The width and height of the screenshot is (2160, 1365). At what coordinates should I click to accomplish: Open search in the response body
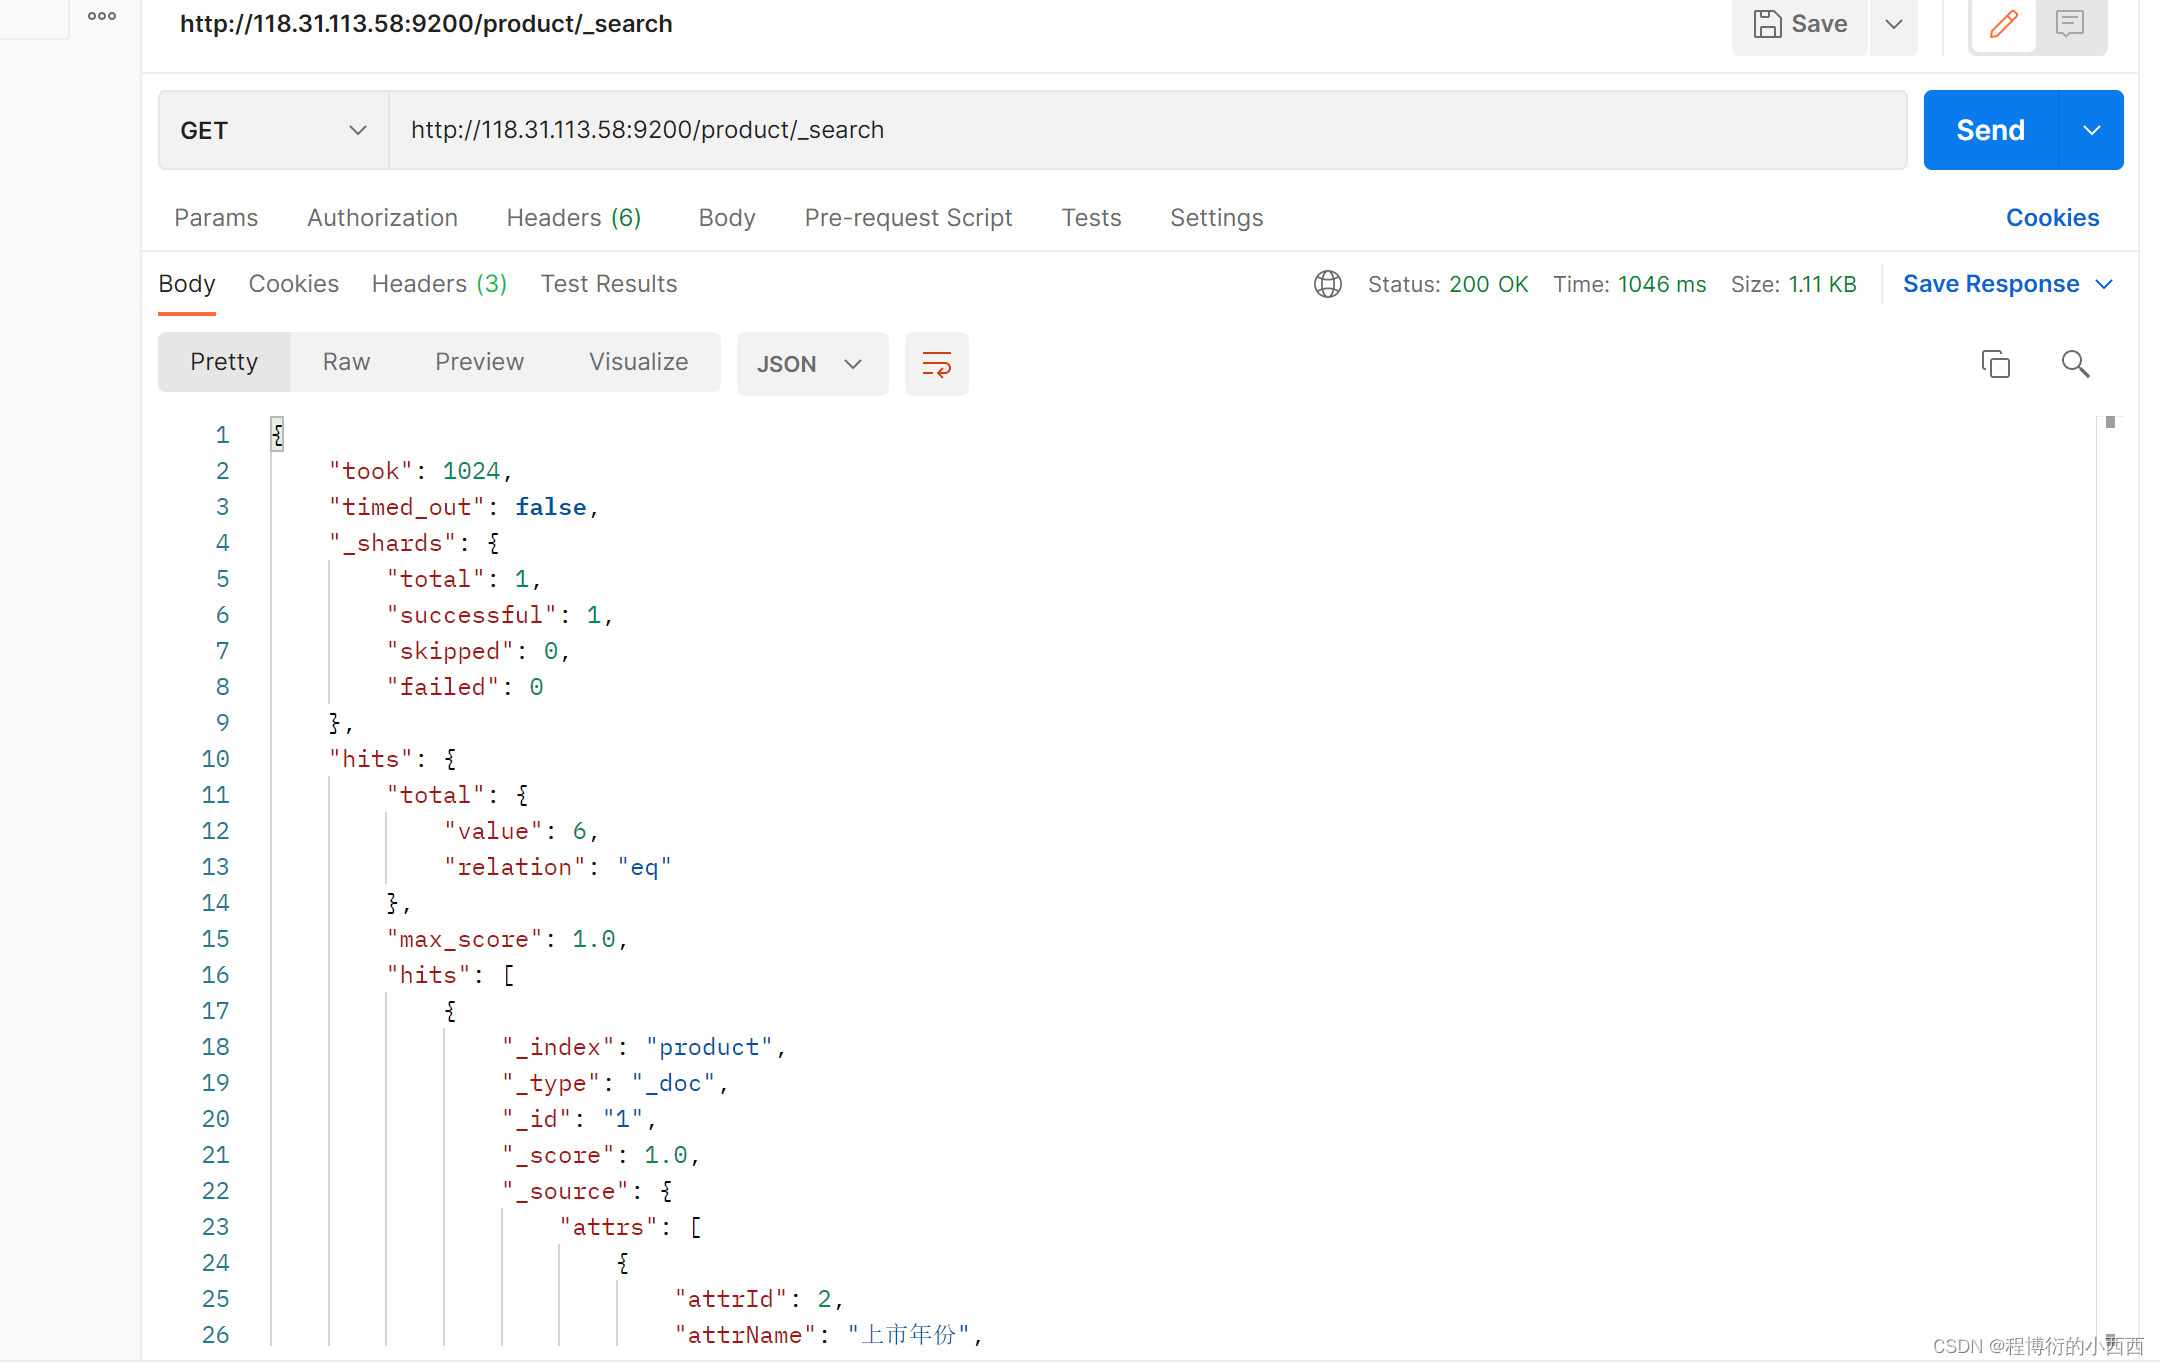click(2075, 364)
